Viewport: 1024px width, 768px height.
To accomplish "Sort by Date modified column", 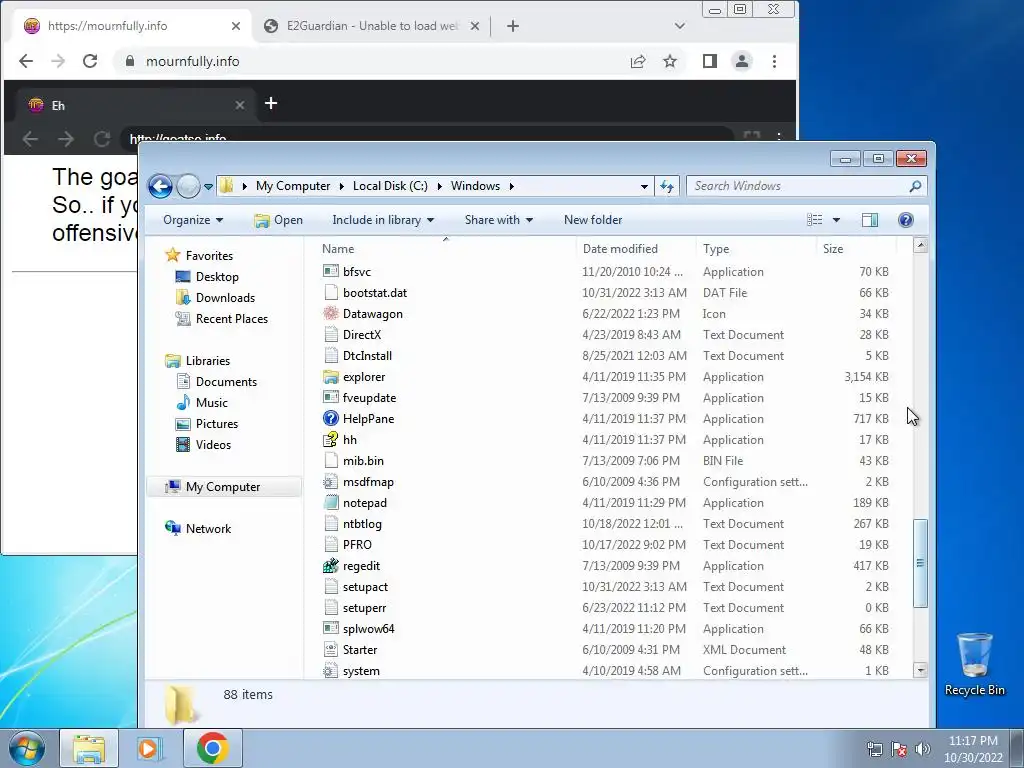I will pos(620,249).
